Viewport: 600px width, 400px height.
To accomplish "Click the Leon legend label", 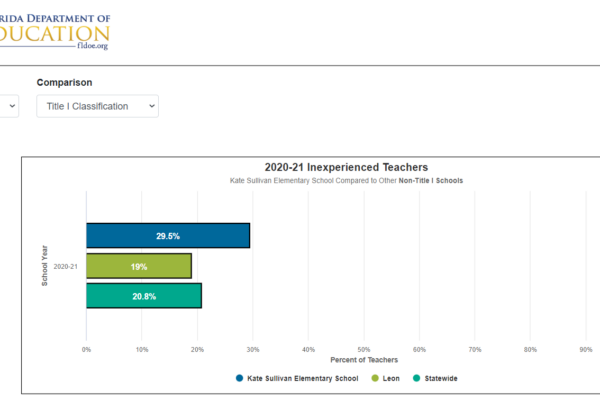I will (391, 379).
